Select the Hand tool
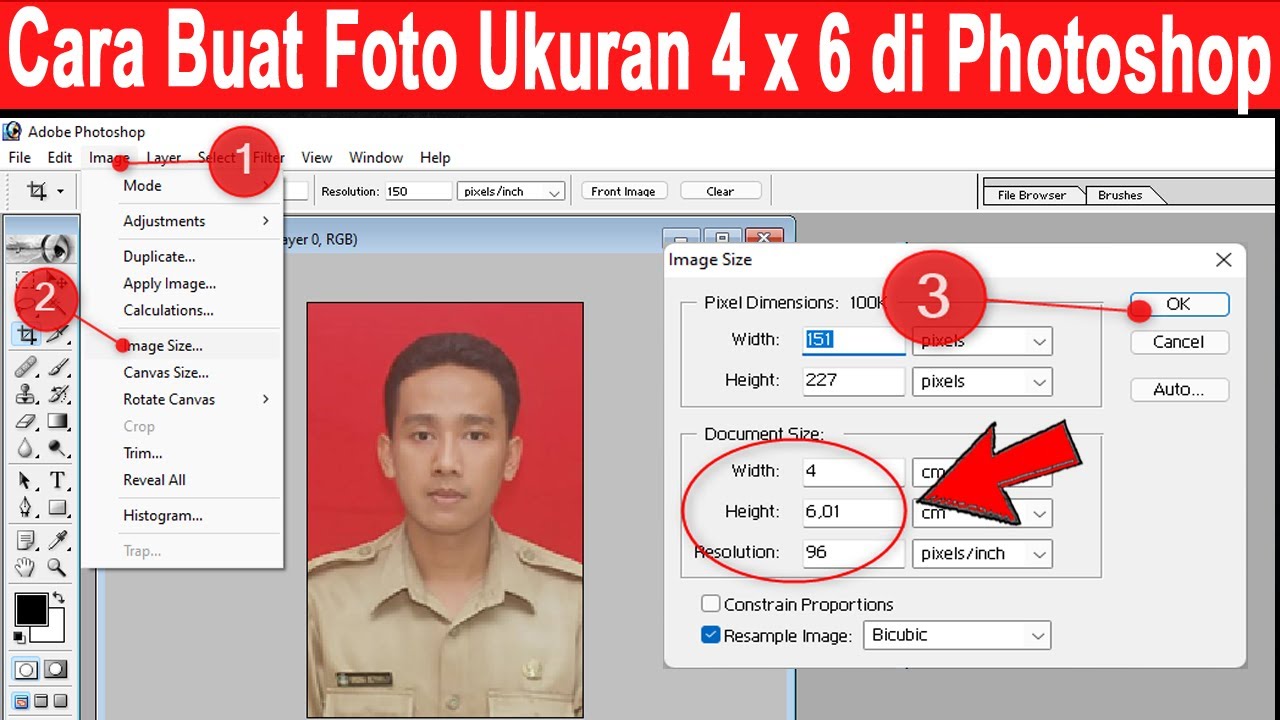Image resolution: width=1280 pixels, height=720 pixels. 26,568
